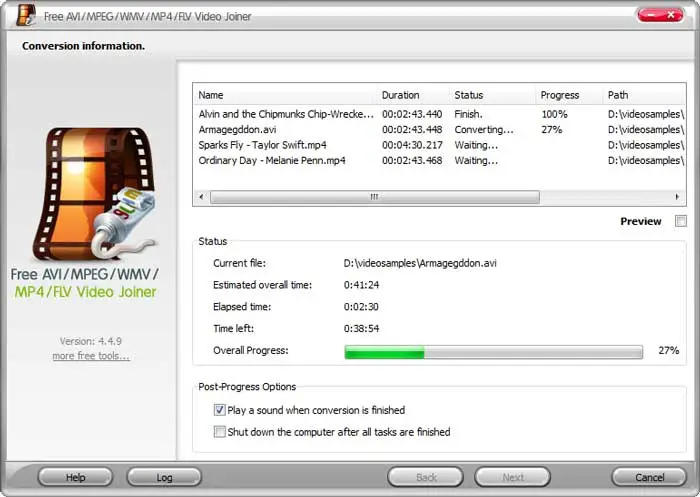Click the horizontal scrollbar thumb in file list
The image size is (700, 497).
click(x=375, y=197)
